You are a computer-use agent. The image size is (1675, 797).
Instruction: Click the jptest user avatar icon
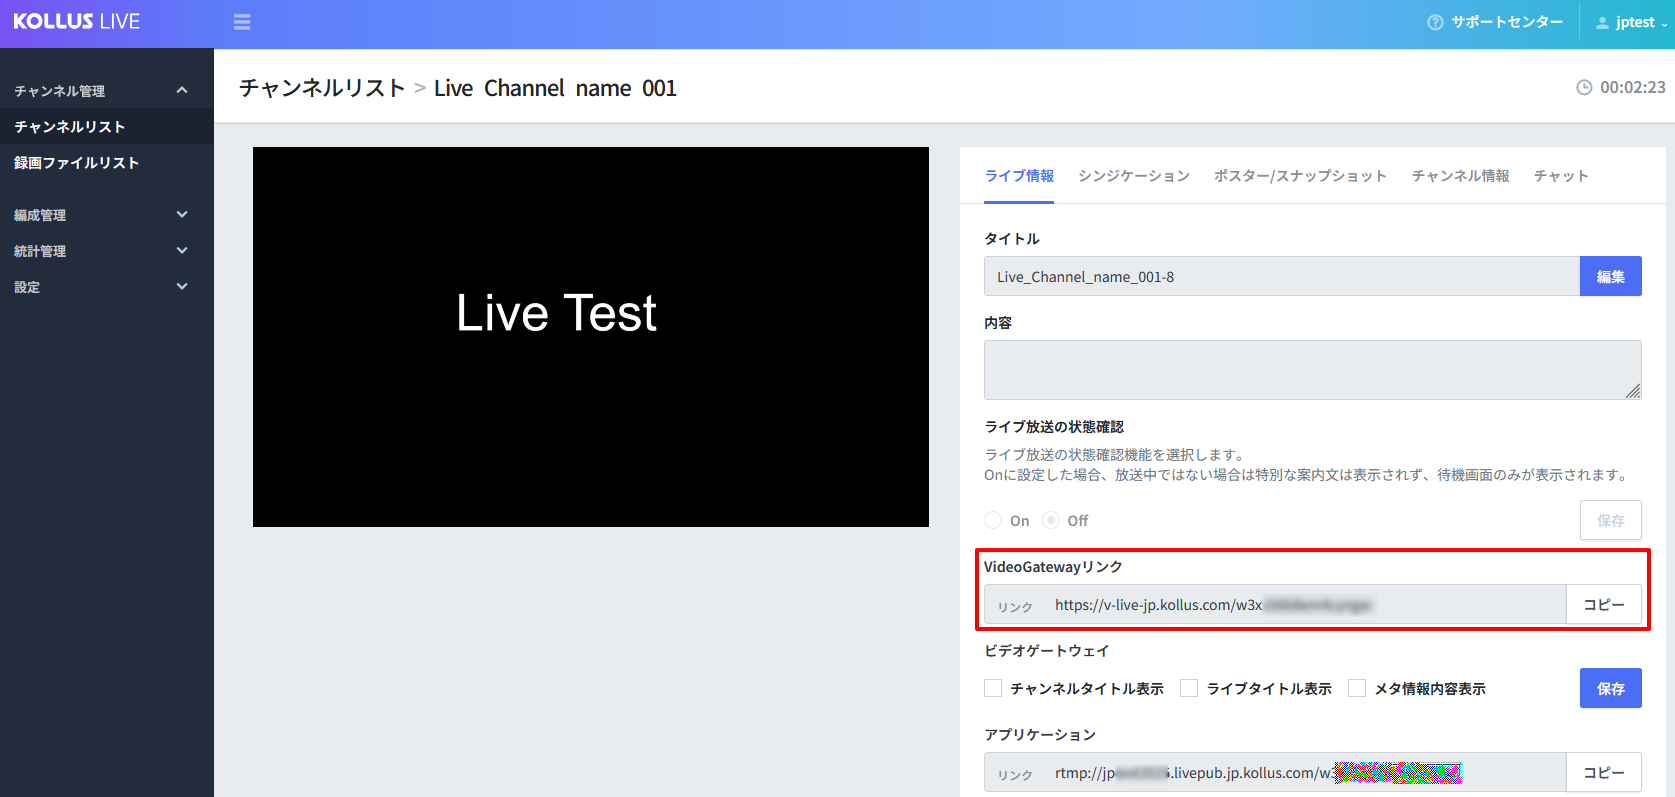point(1602,22)
